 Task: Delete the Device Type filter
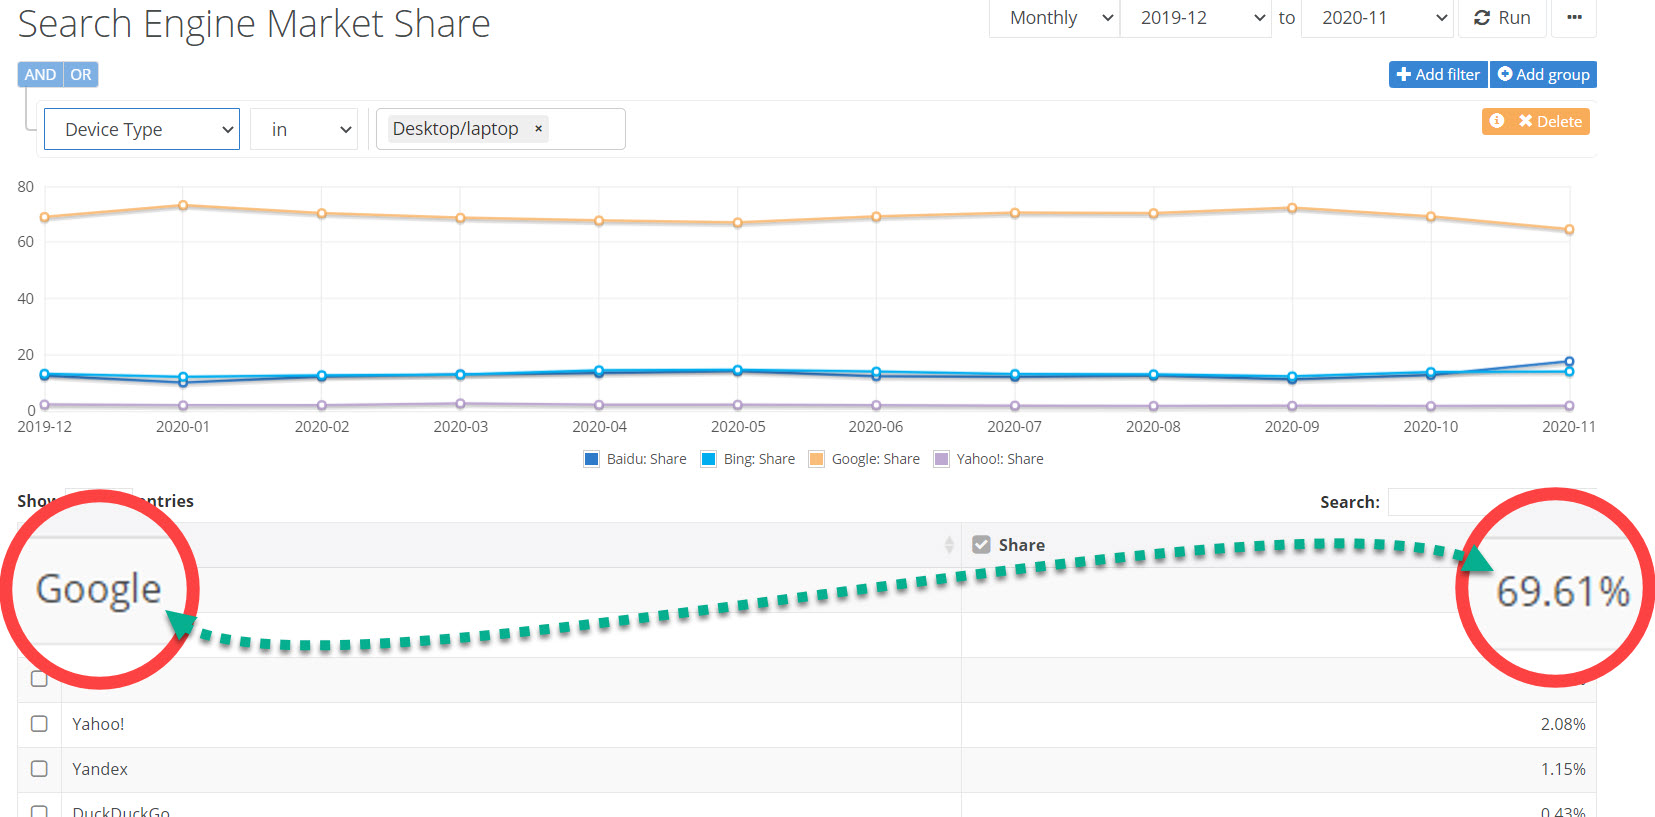pyautogui.click(x=1550, y=121)
